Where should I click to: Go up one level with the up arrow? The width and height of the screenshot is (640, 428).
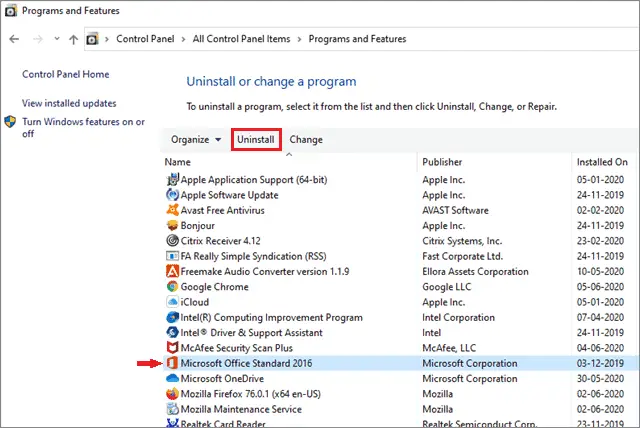(x=73, y=39)
